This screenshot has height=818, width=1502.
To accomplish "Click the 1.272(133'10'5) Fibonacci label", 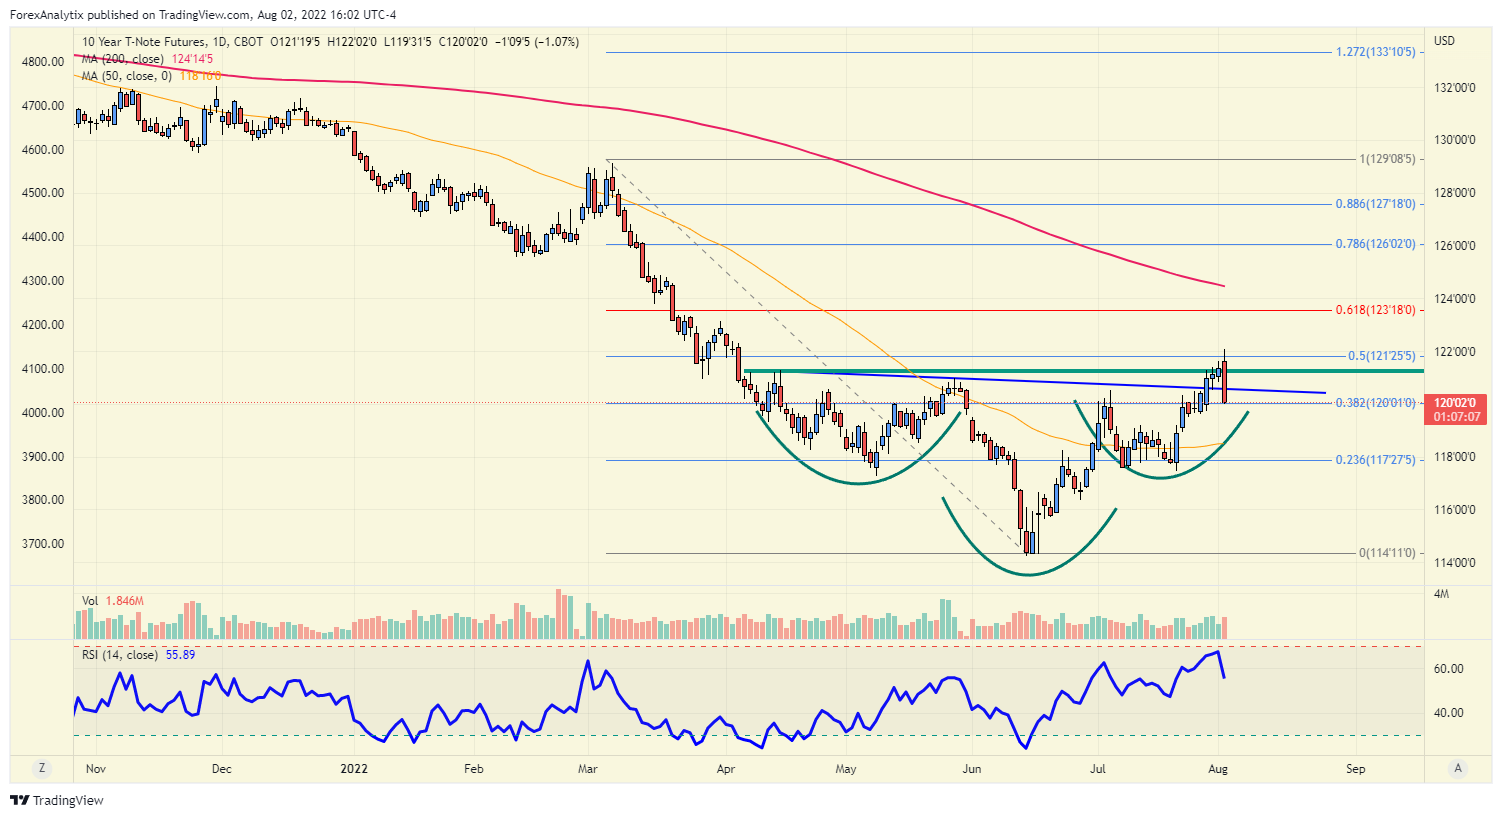I will [x=1376, y=52].
